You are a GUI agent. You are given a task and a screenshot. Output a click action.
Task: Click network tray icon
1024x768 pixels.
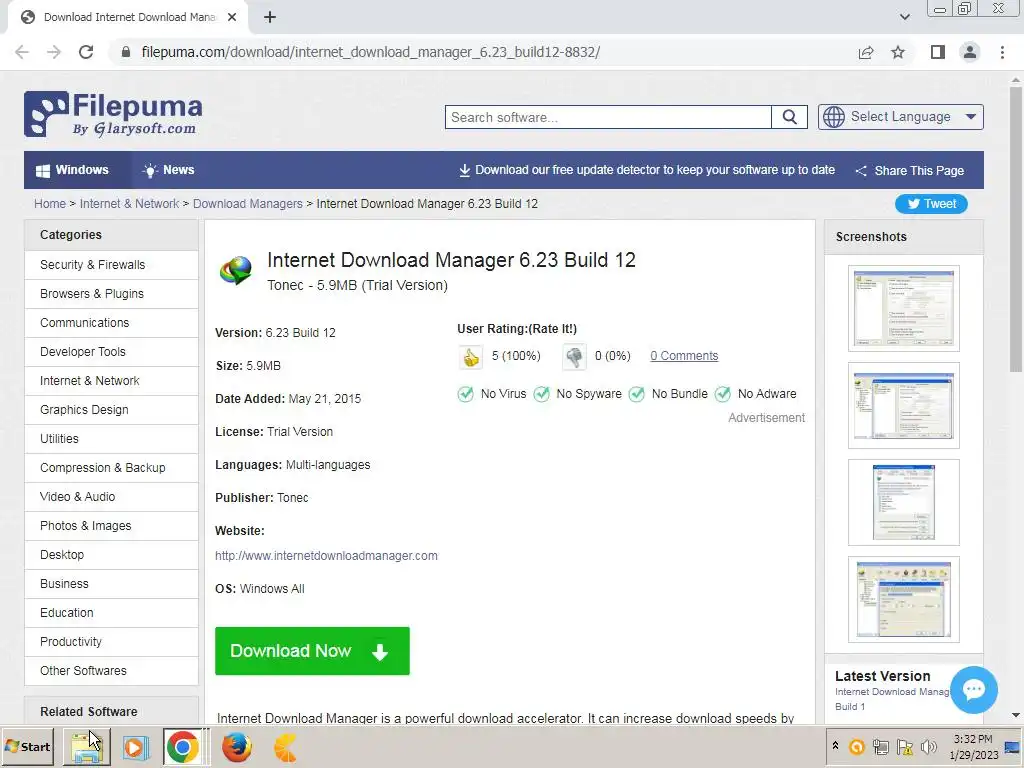point(881,747)
